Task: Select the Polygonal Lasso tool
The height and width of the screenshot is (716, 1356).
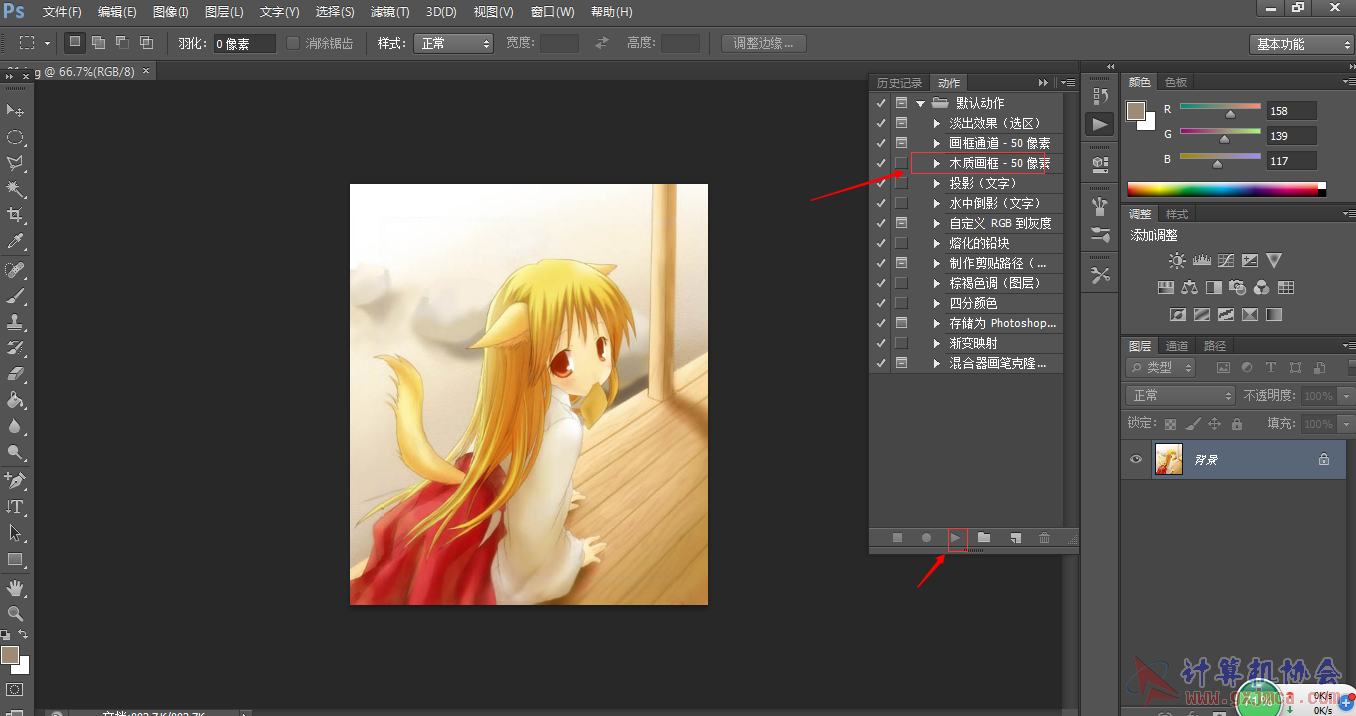Action: [15, 163]
